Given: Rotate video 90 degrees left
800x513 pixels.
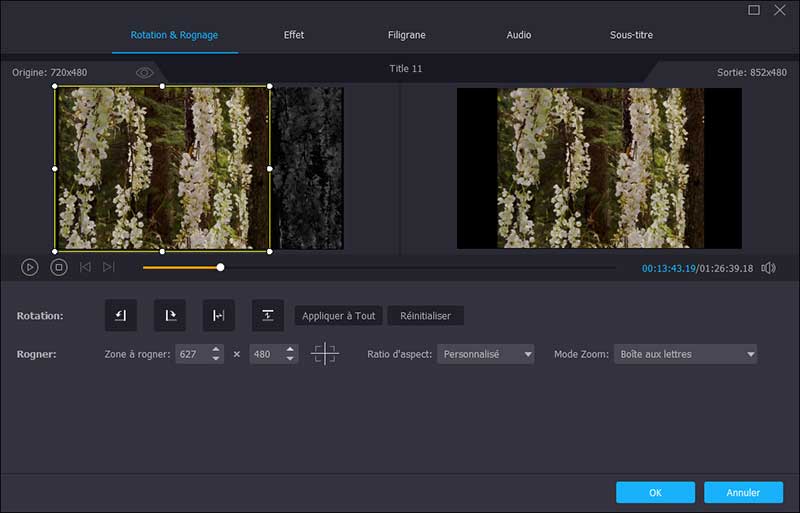Looking at the screenshot, I should 121,315.
